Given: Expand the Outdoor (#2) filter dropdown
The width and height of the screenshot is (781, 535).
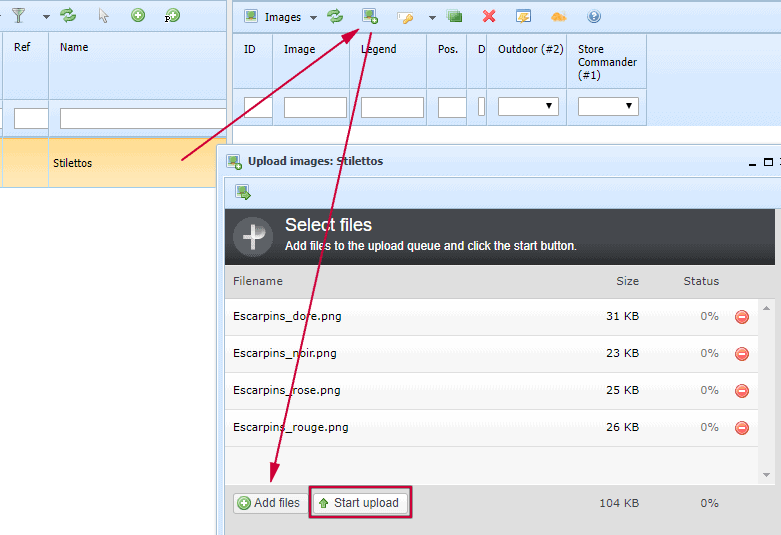Looking at the screenshot, I should [x=528, y=106].
